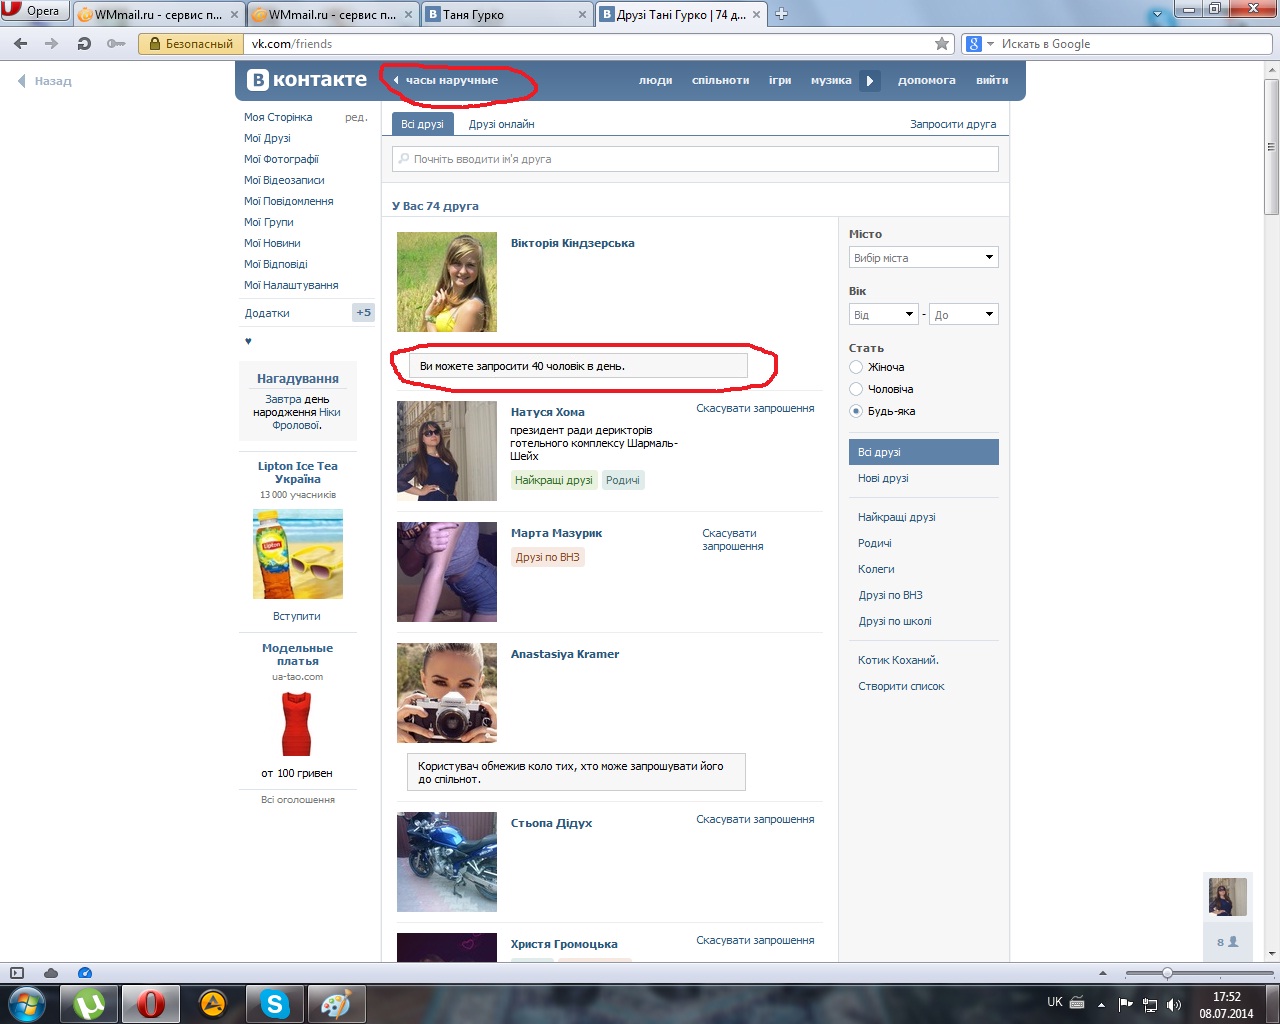Click Opera Link cloud icon in status bar

click(51, 973)
